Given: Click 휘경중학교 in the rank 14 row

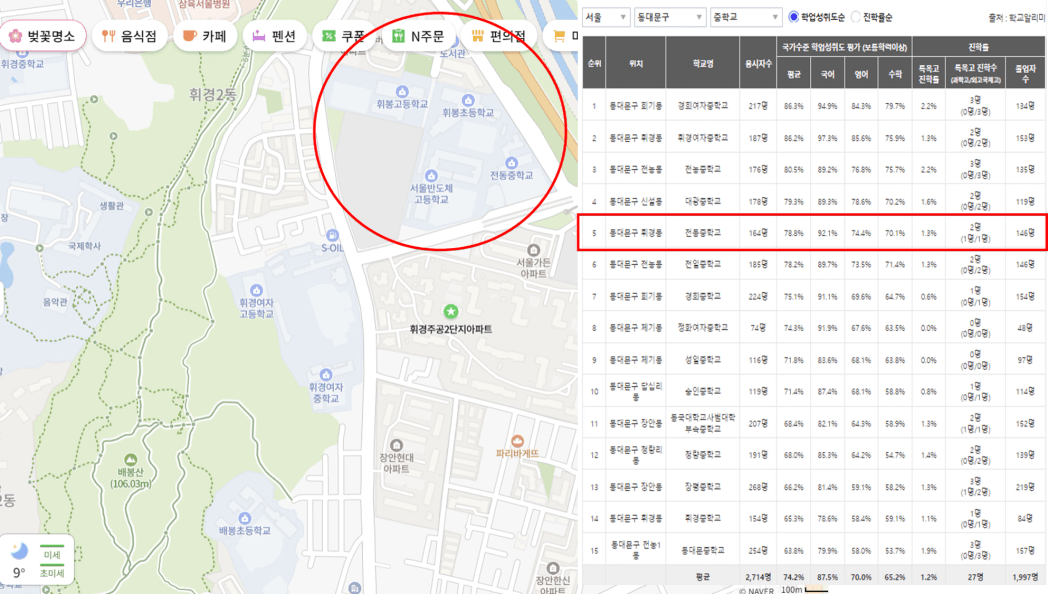Looking at the screenshot, I should point(702,518).
